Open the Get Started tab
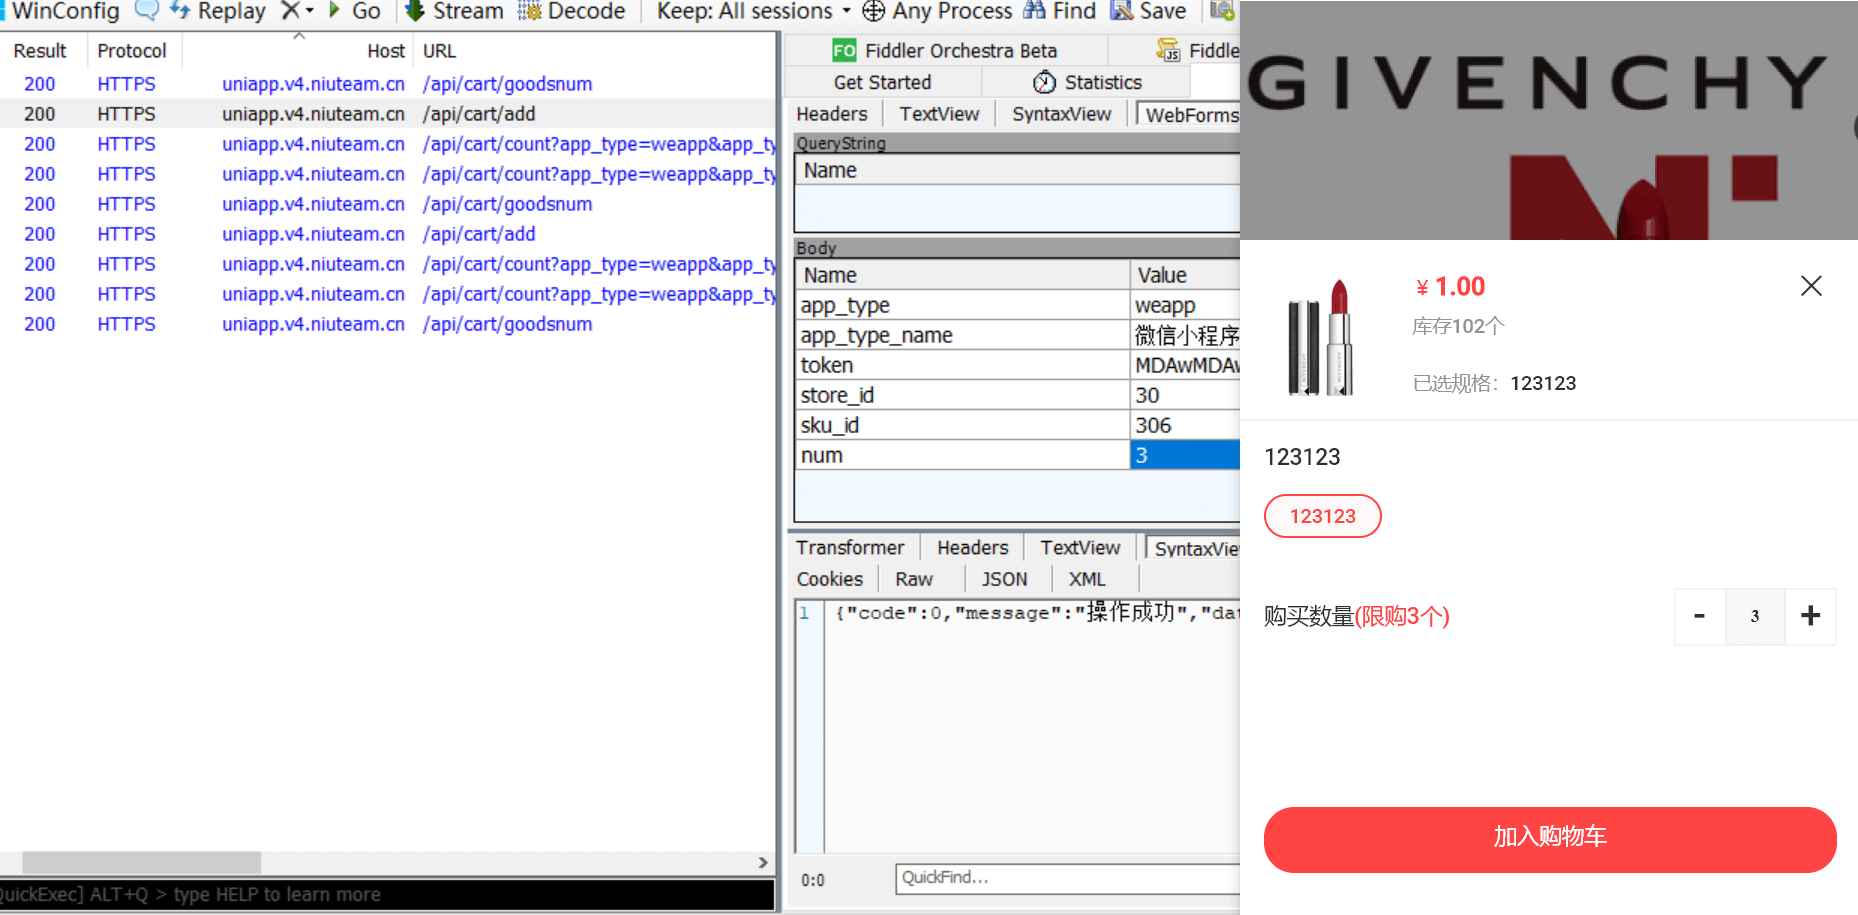This screenshot has width=1858, height=915. click(882, 82)
